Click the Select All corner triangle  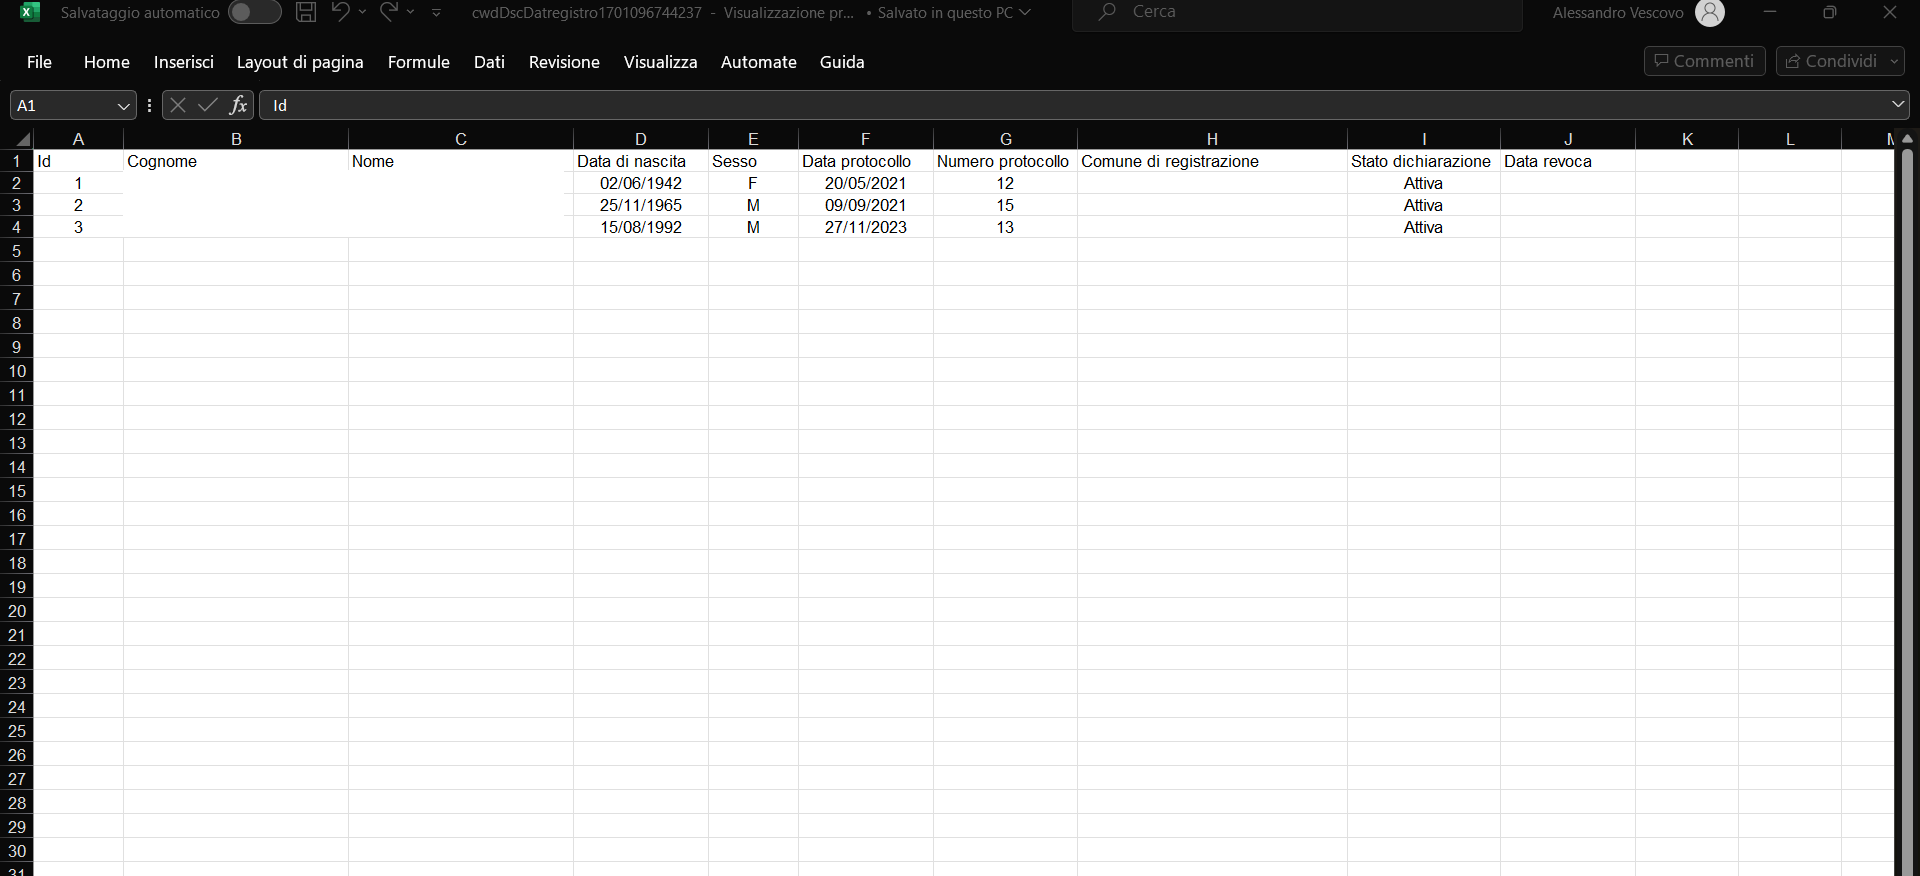tap(22, 139)
